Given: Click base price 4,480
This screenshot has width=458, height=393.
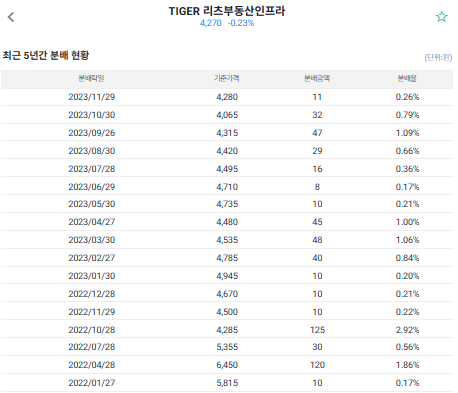Looking at the screenshot, I should point(227,222).
